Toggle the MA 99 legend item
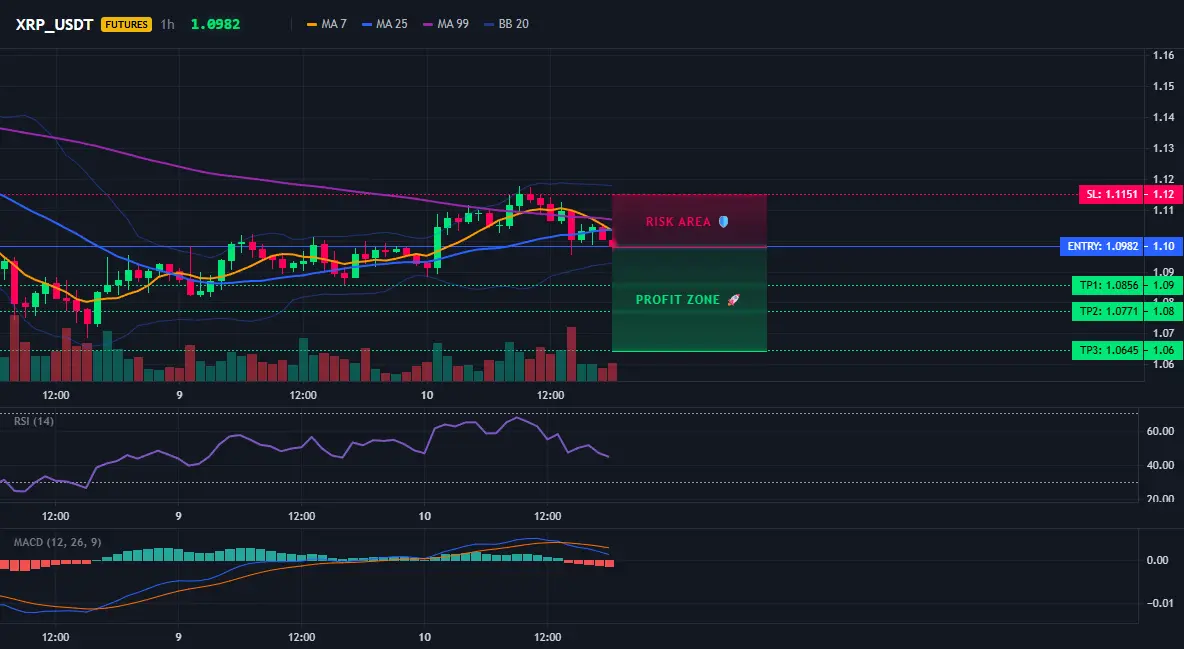 446,24
